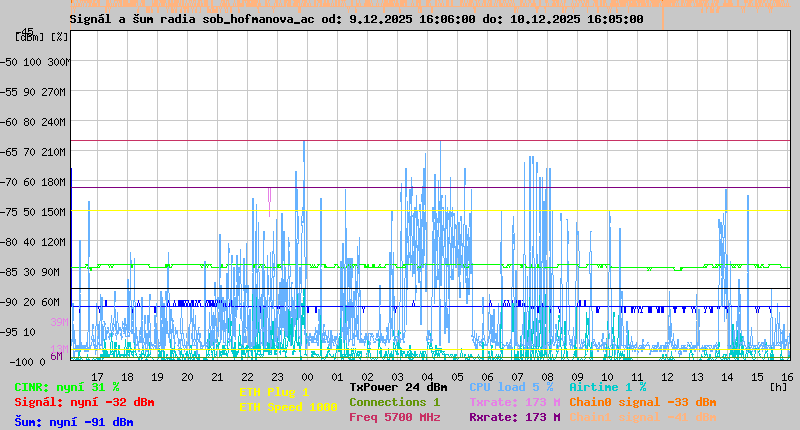Click the purple Rxrate legend entry
Screen dimensions: 800x430
(x=514, y=417)
